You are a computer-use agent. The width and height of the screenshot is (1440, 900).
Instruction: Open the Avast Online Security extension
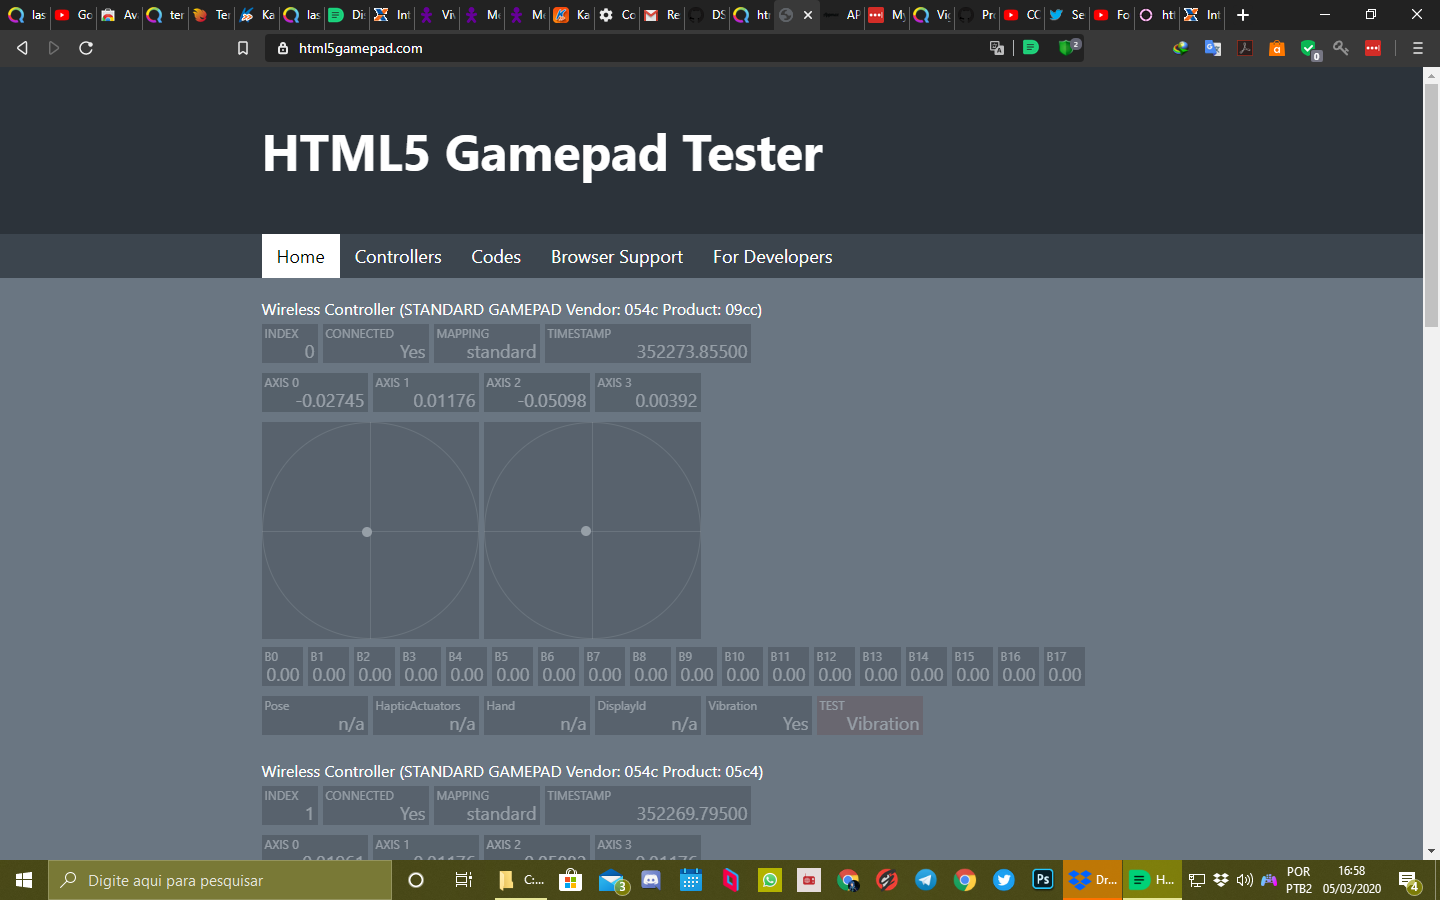1308,47
